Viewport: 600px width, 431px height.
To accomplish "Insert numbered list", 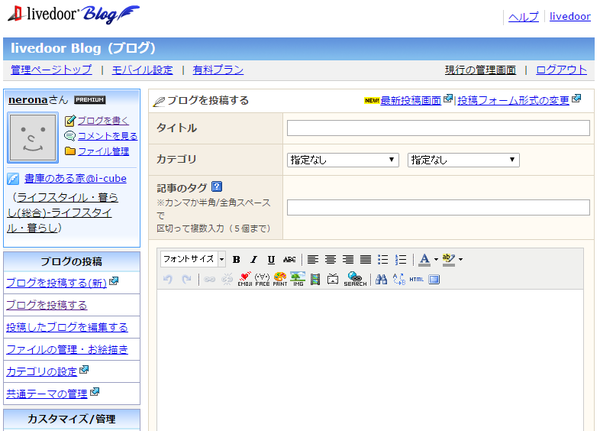I will 401,260.
